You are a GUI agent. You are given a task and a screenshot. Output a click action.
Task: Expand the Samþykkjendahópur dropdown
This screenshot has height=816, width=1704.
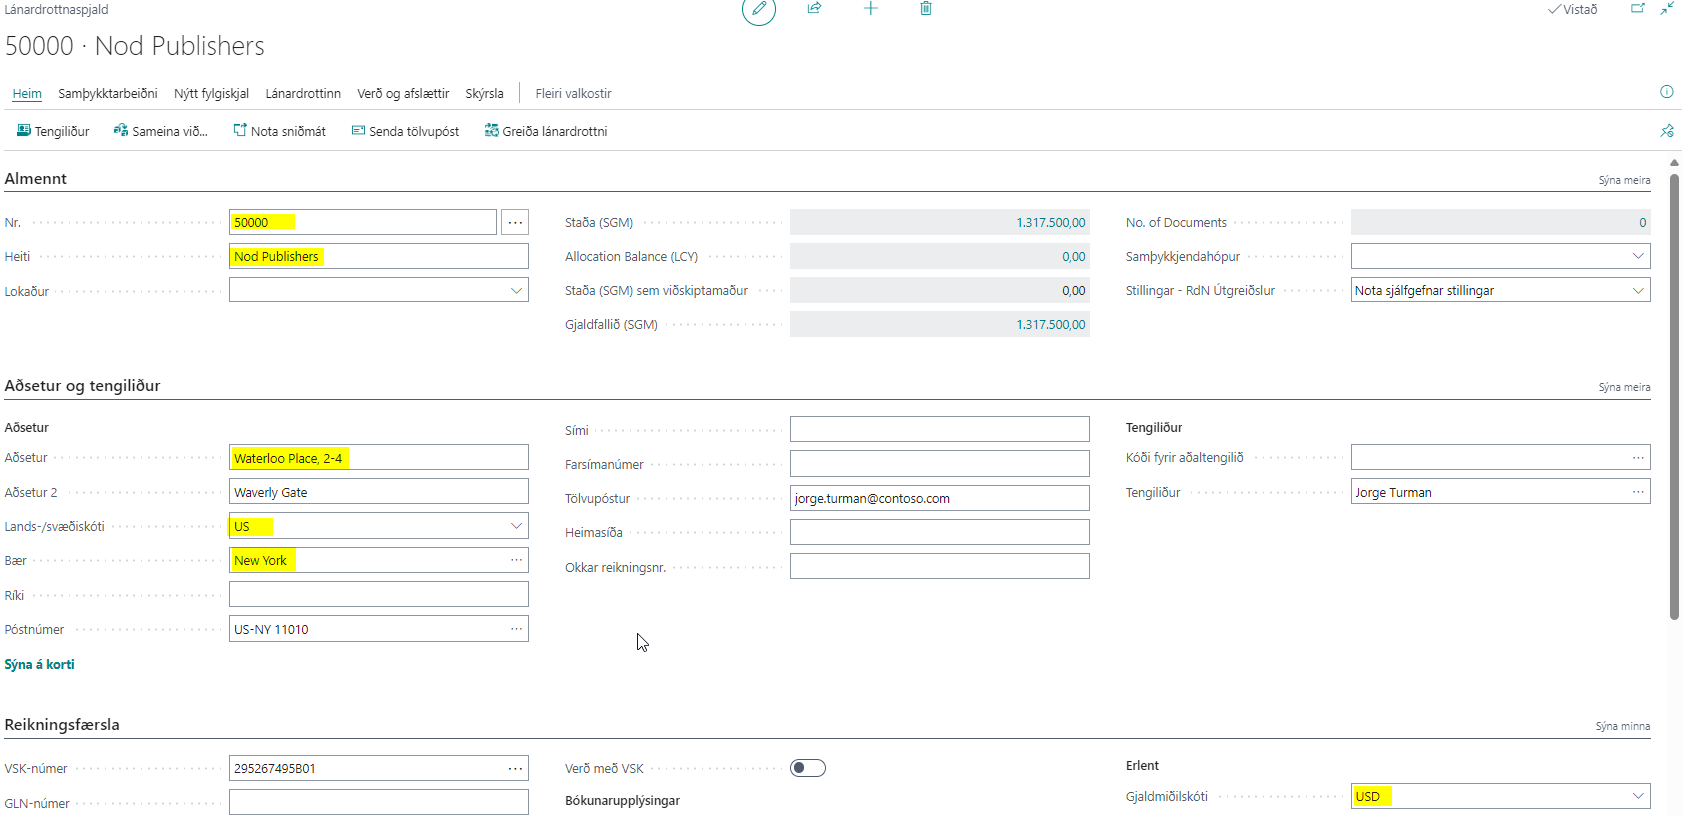(1637, 256)
